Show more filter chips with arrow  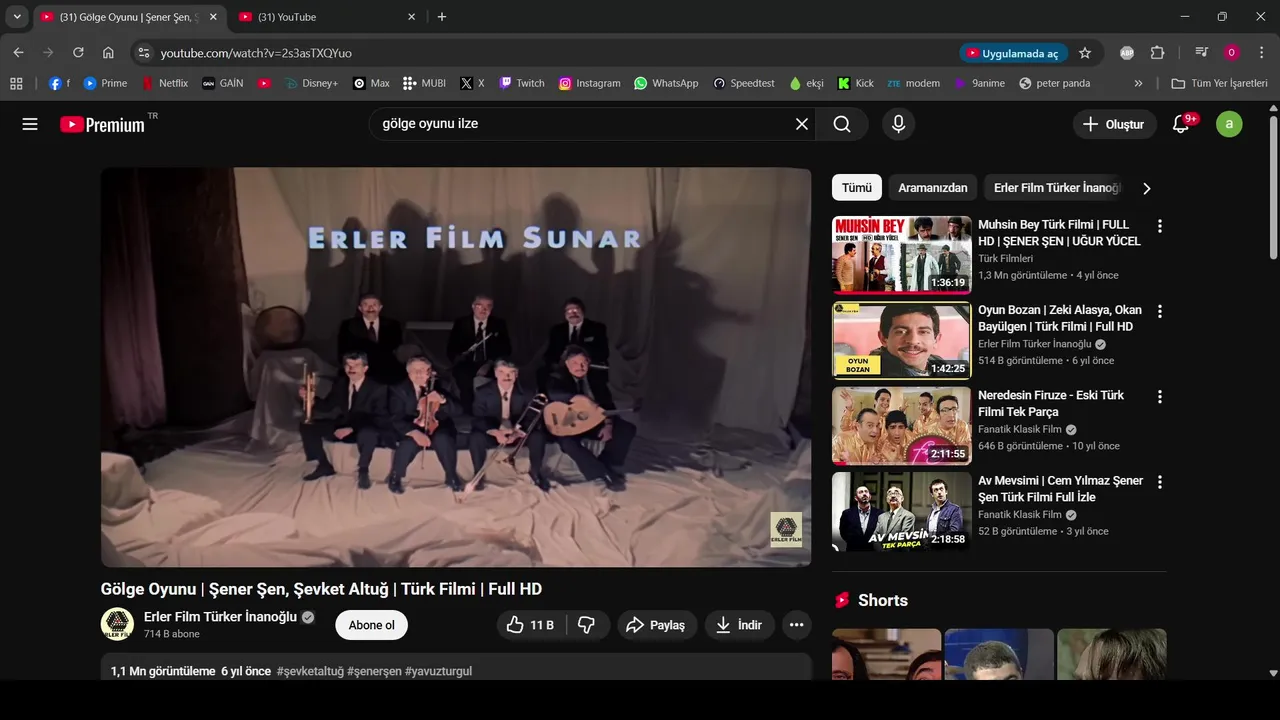1147,188
